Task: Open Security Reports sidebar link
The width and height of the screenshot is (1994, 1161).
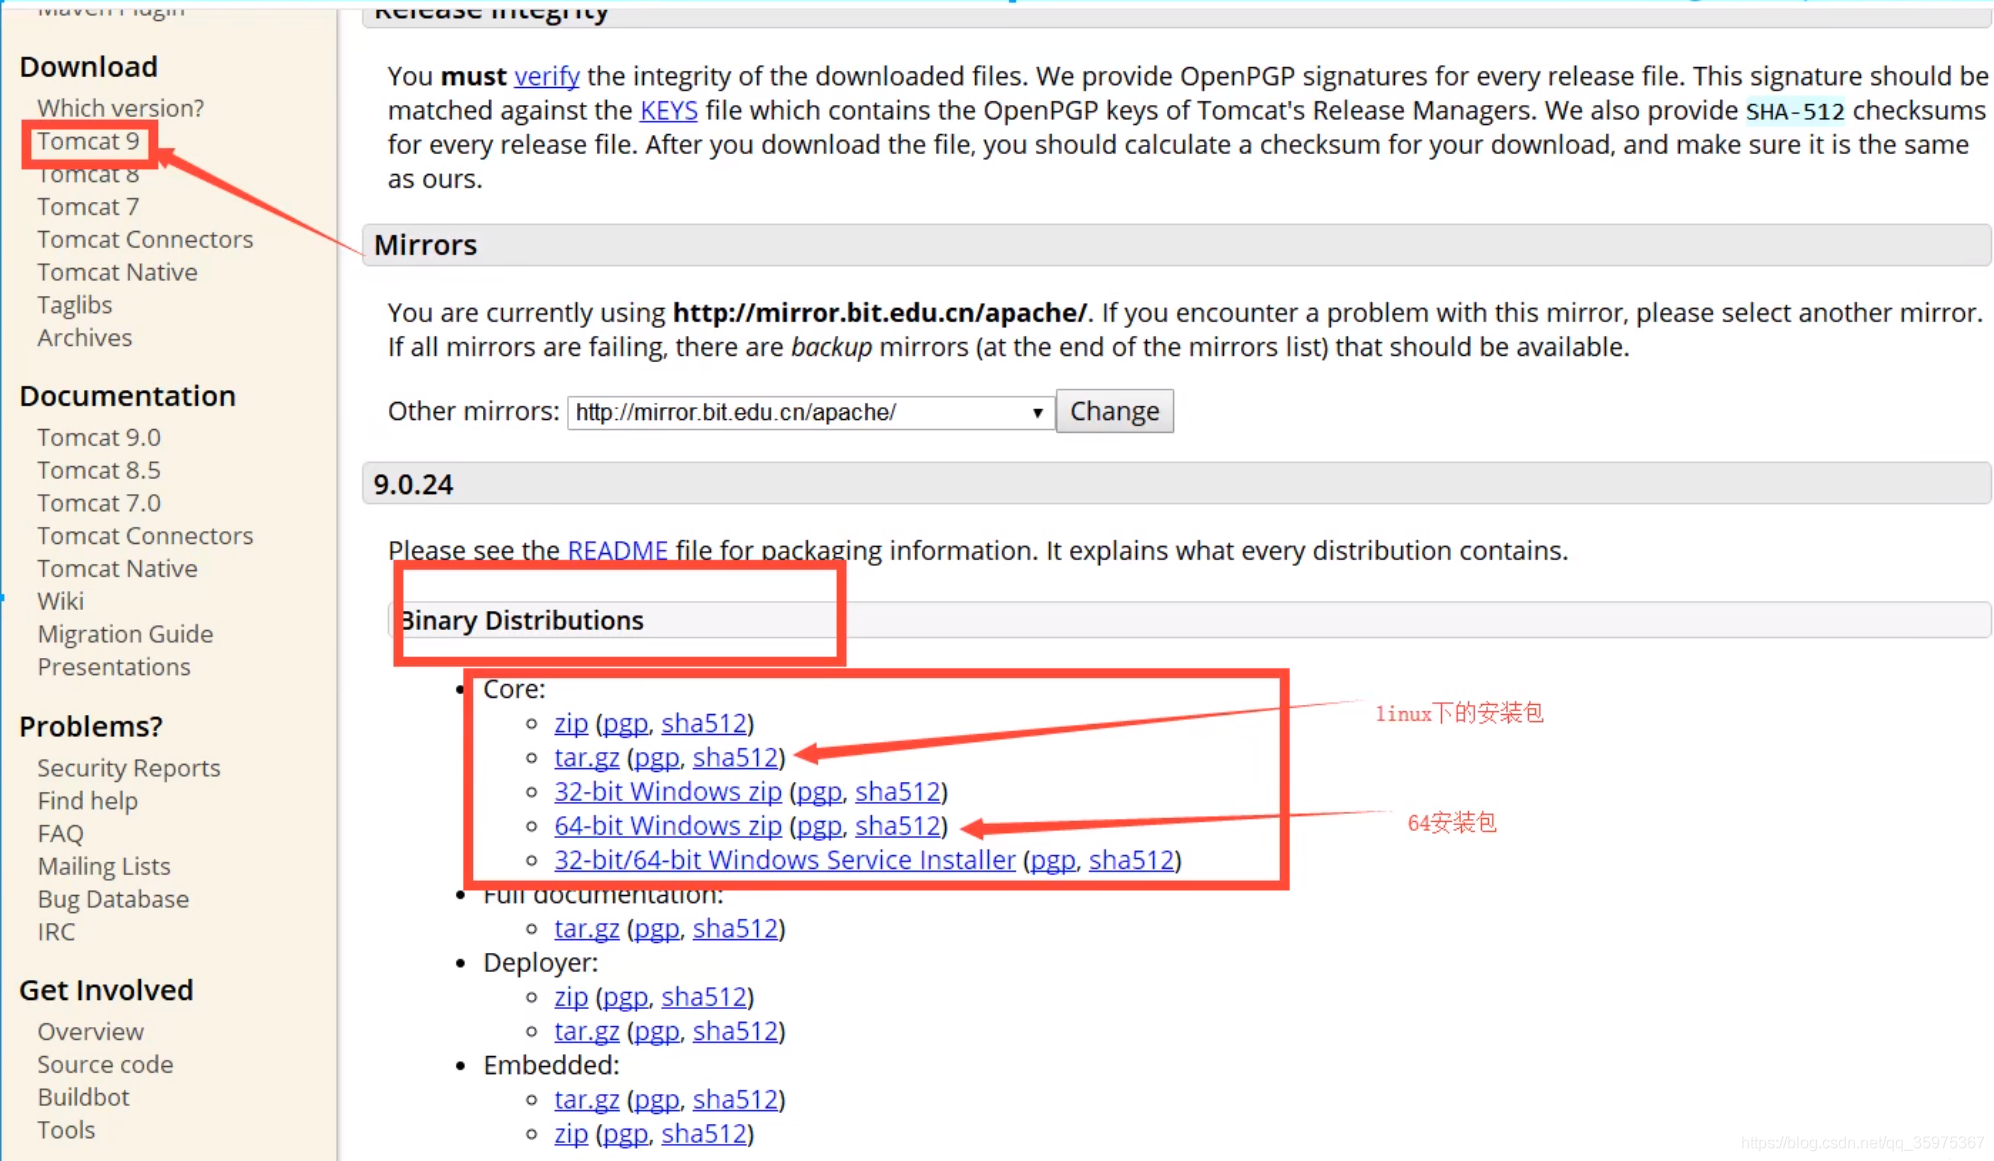Action: coord(128,768)
